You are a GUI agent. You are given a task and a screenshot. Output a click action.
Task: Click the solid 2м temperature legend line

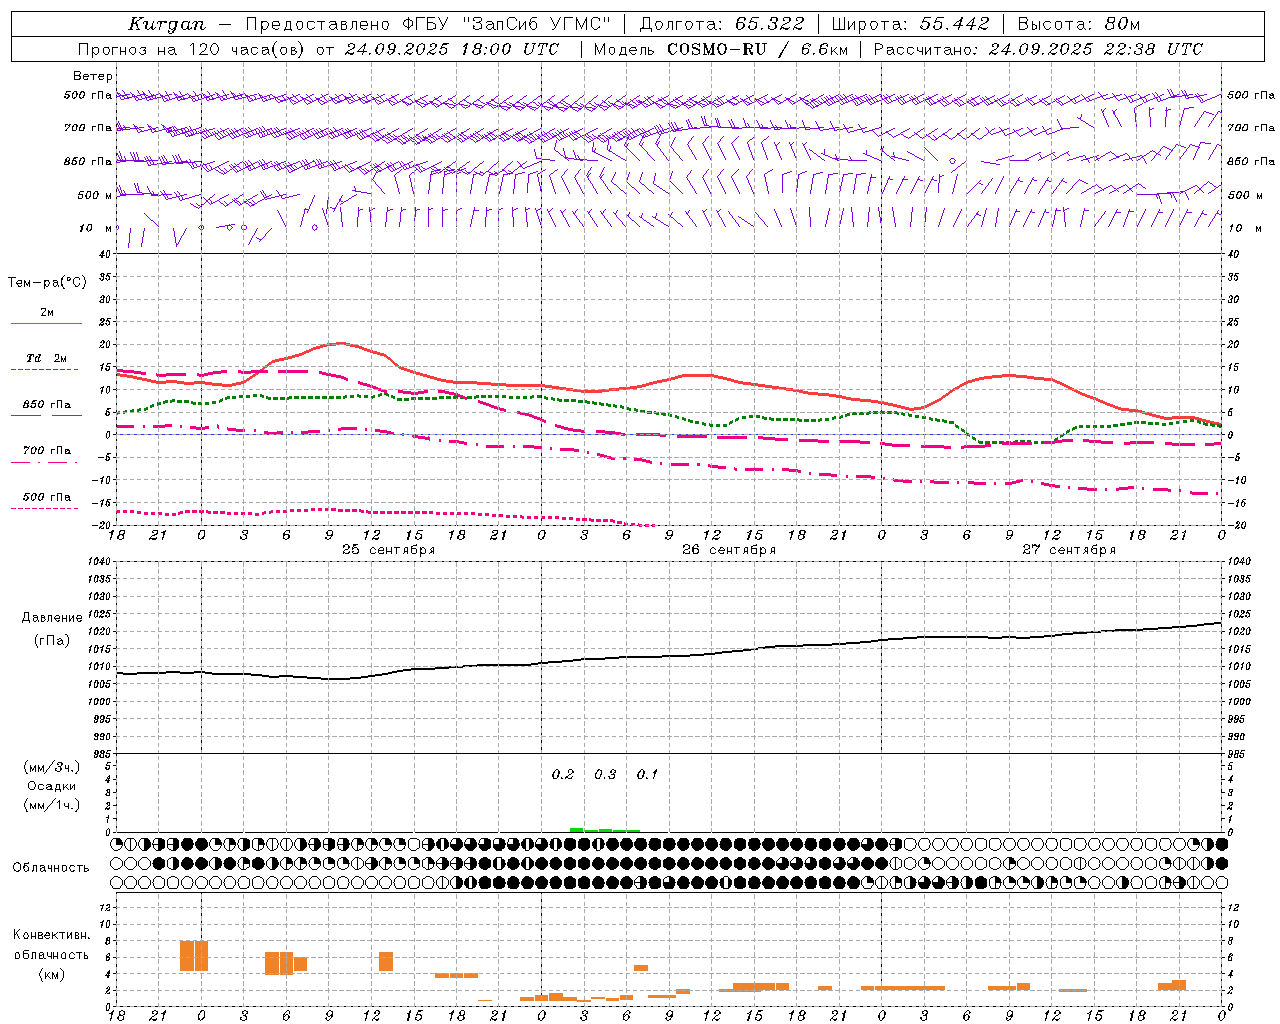tap(46, 323)
